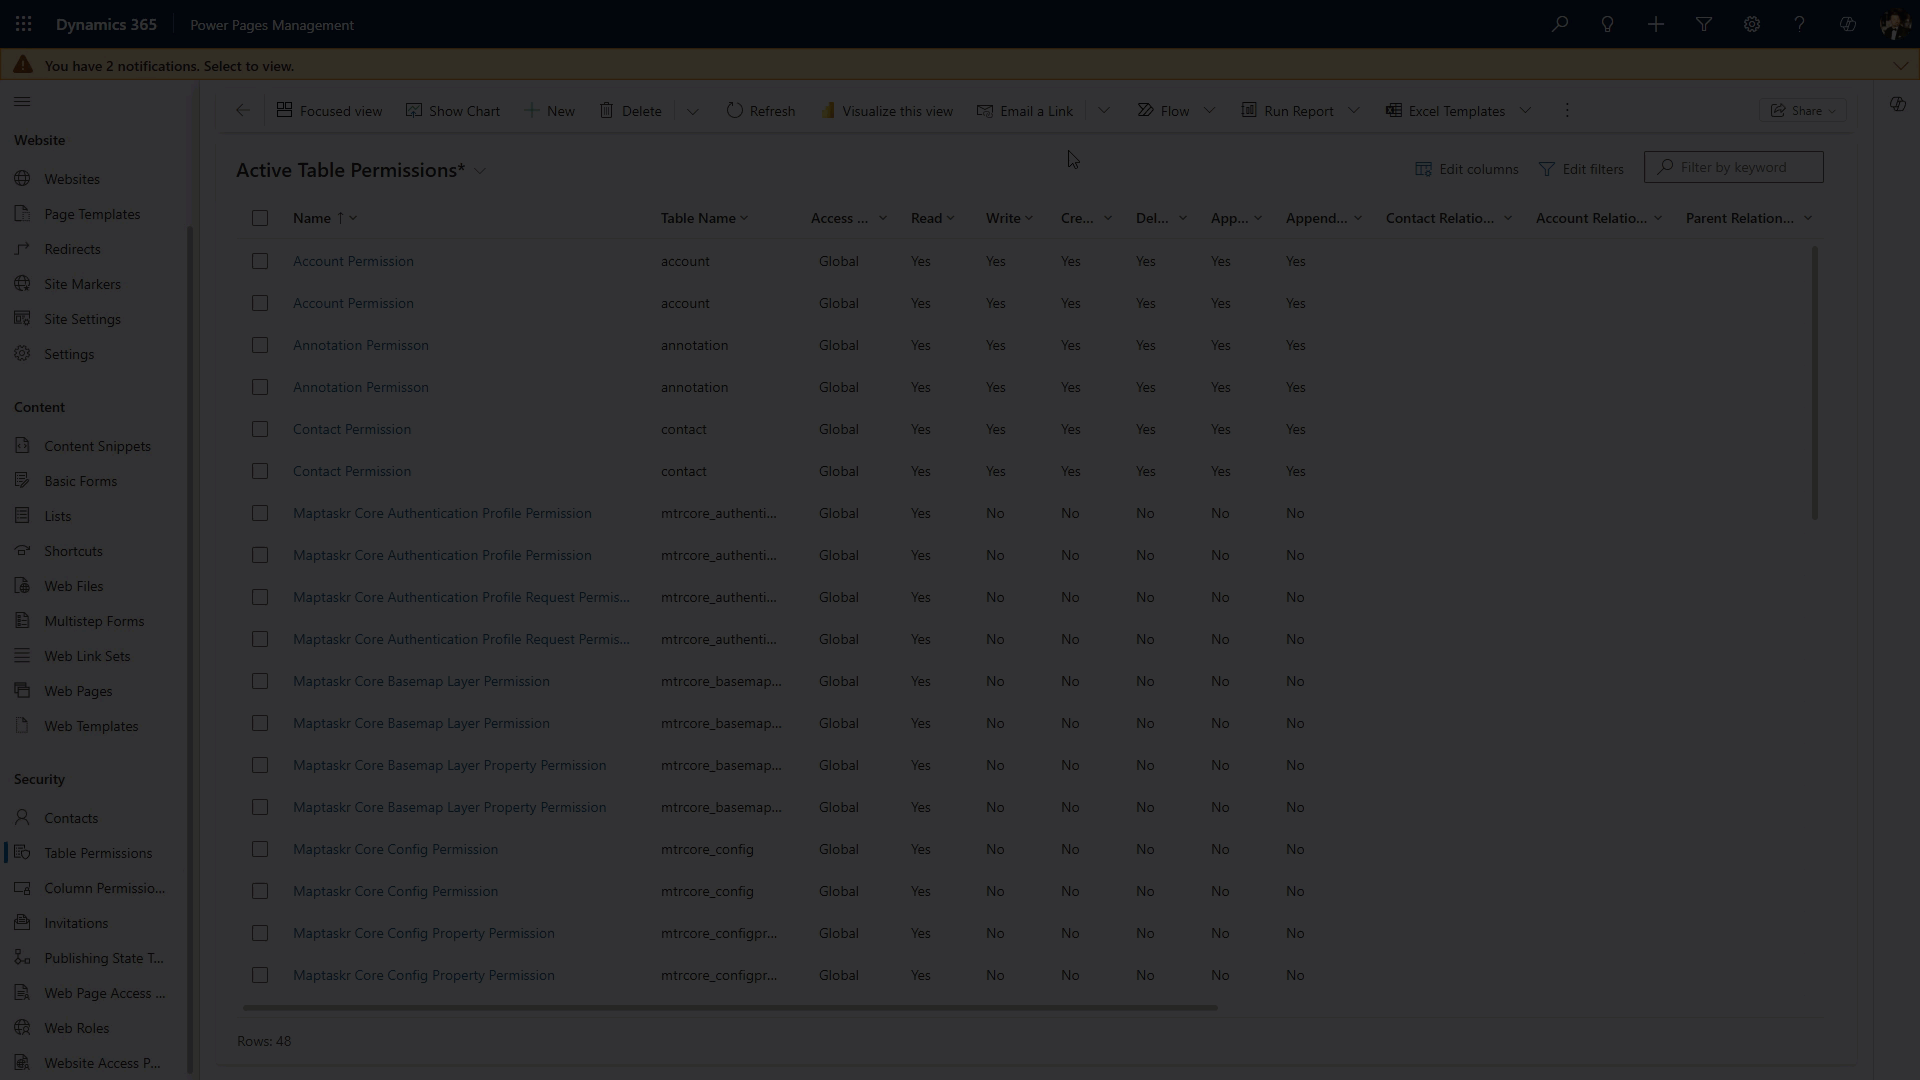Viewport: 1920px width, 1080px height.
Task: Open the search icon in top bar
Action: pyautogui.click(x=1560, y=24)
